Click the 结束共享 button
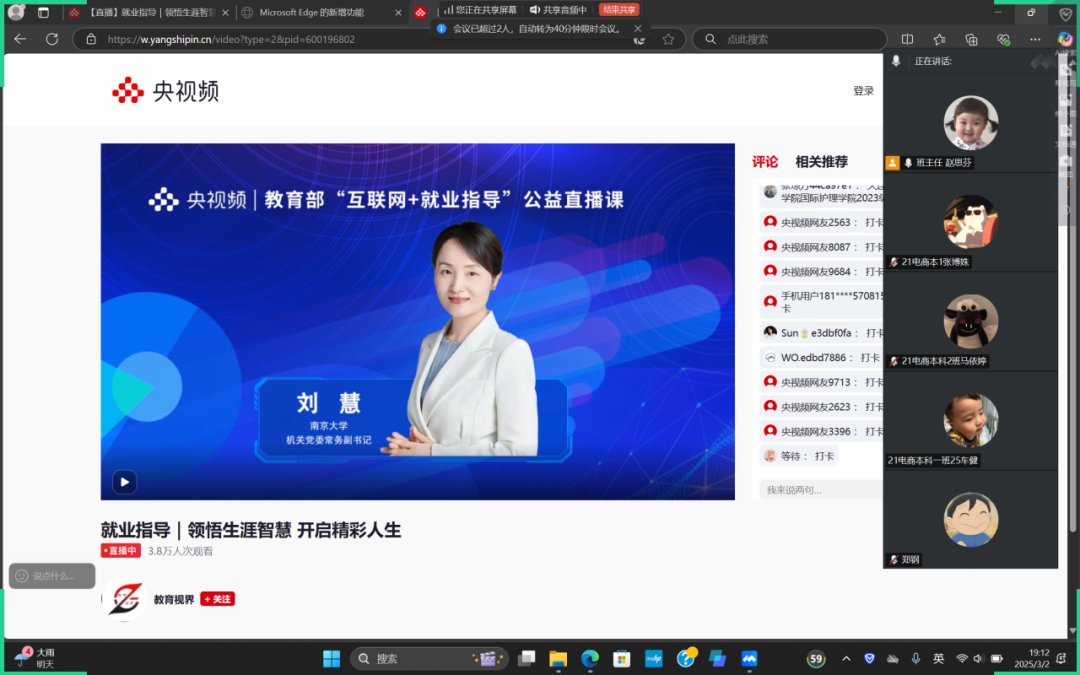Screen dimensions: 1080x675 (619, 10)
